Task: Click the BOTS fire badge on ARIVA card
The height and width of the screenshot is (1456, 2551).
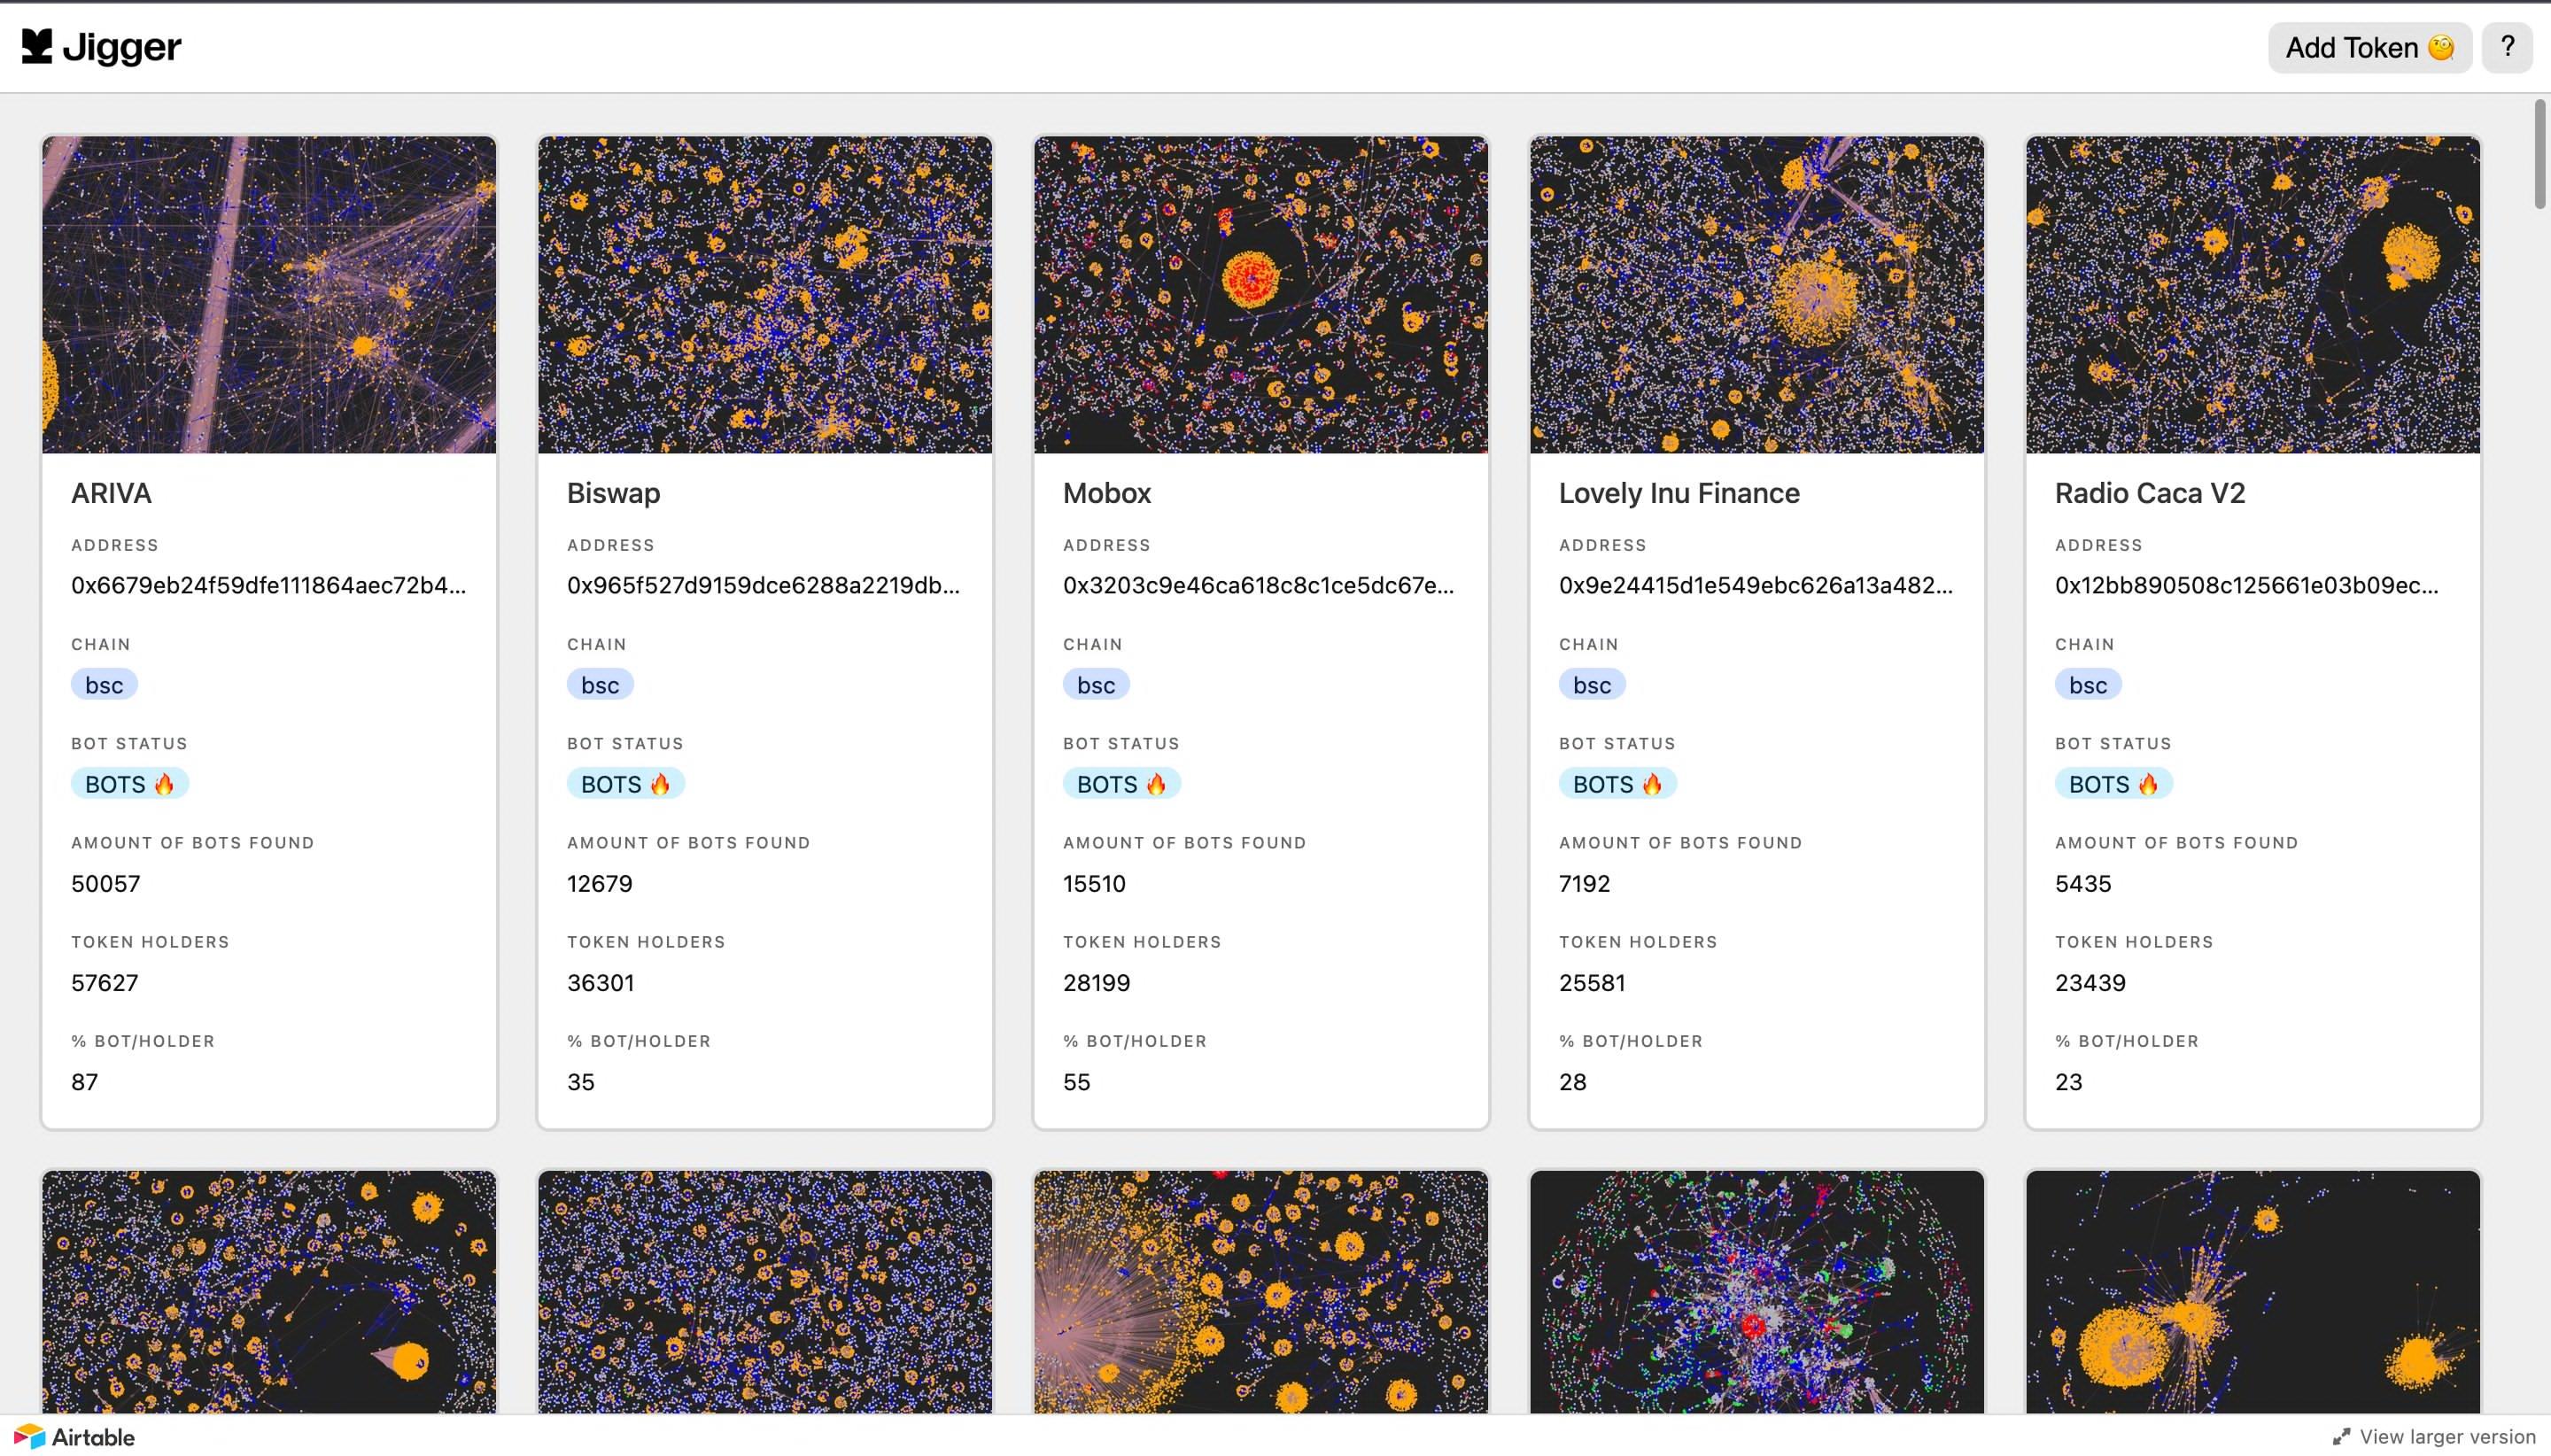Action: [x=129, y=784]
